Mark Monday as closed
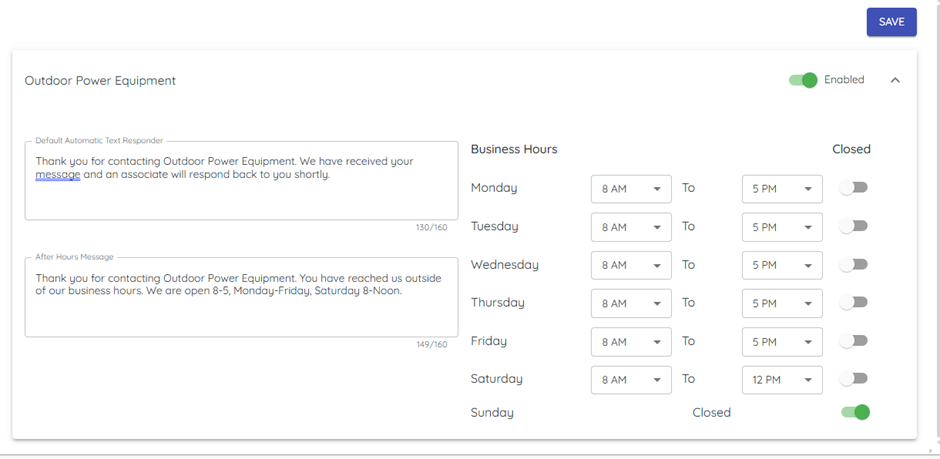The width and height of the screenshot is (940, 459). pyautogui.click(x=853, y=188)
